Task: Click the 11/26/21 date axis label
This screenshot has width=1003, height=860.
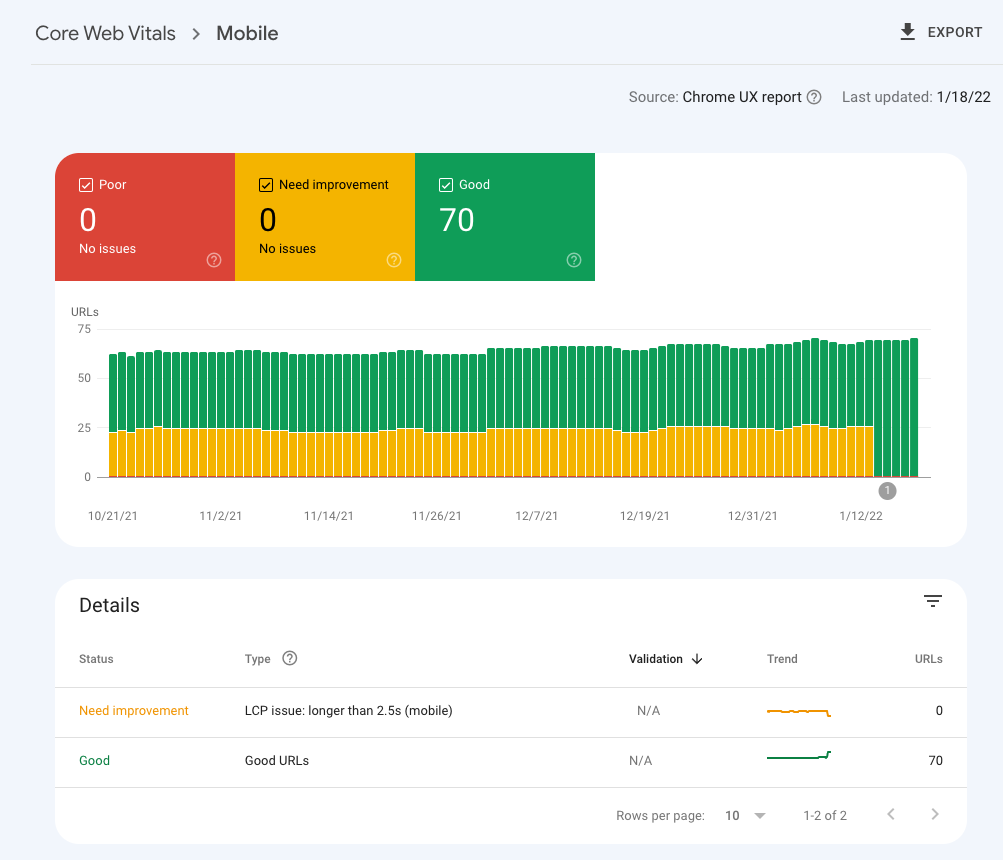Action: tap(437, 516)
